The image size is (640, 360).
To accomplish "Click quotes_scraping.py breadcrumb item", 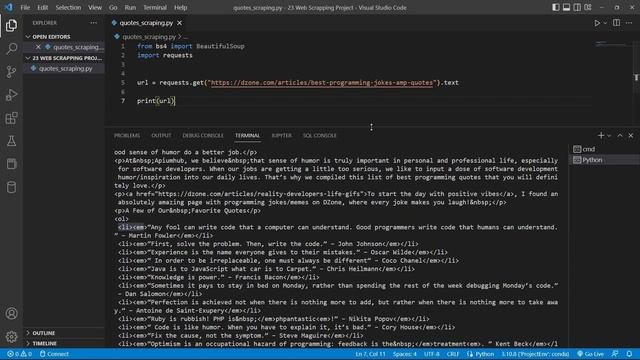I will pos(149,37).
